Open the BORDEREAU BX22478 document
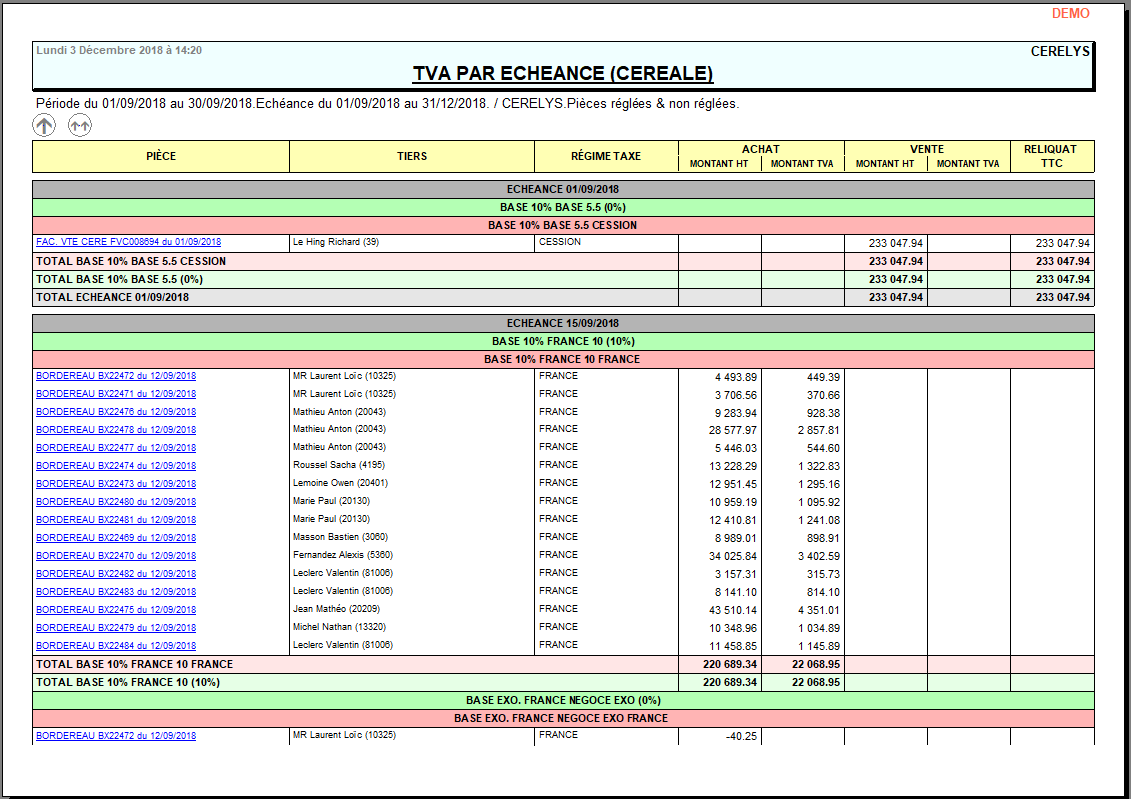 116,430
